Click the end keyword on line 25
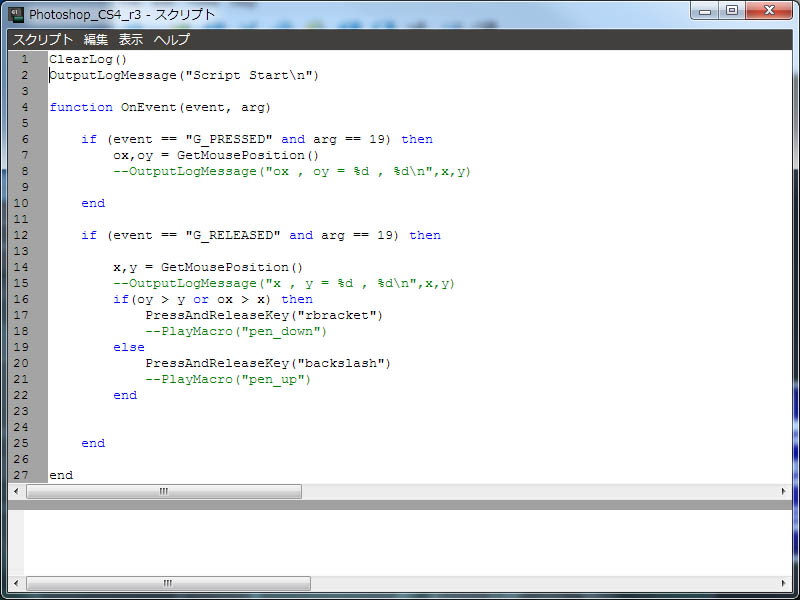 pyautogui.click(x=93, y=443)
